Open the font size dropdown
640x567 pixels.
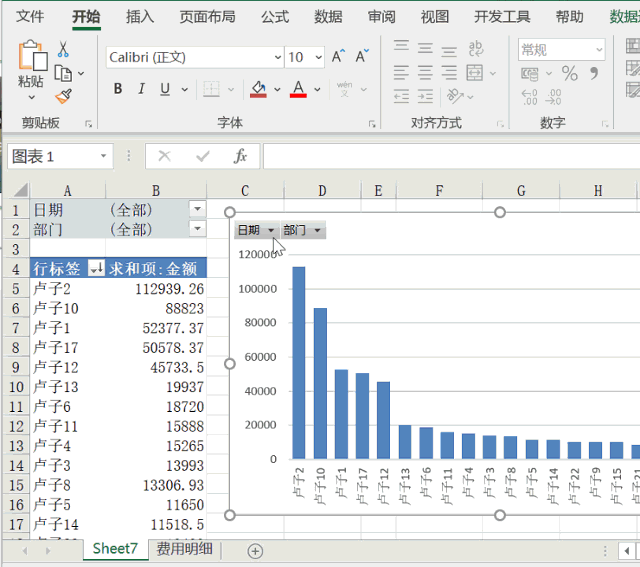click(x=318, y=57)
